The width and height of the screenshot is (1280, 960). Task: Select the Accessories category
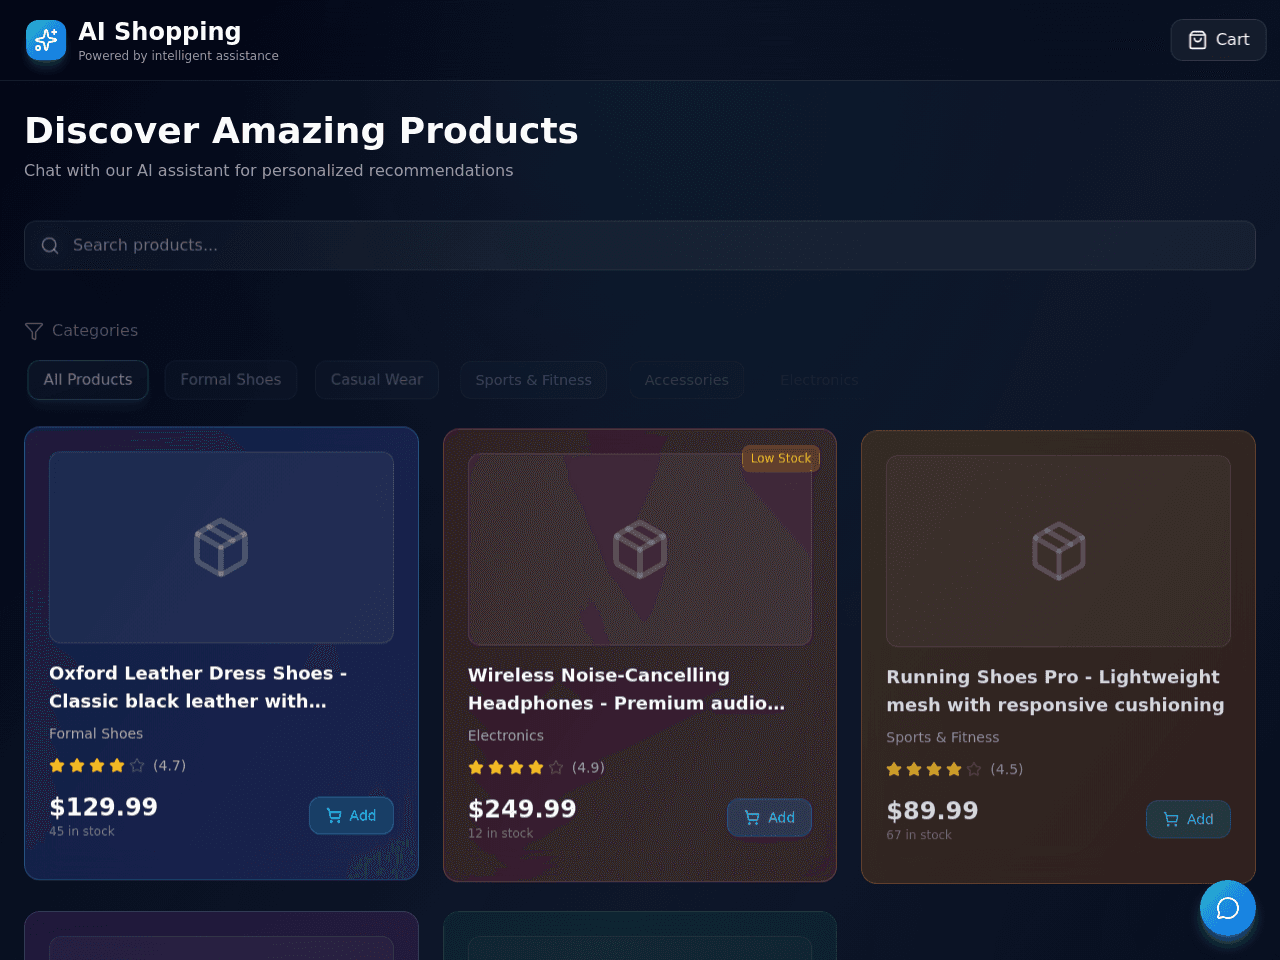(x=686, y=380)
